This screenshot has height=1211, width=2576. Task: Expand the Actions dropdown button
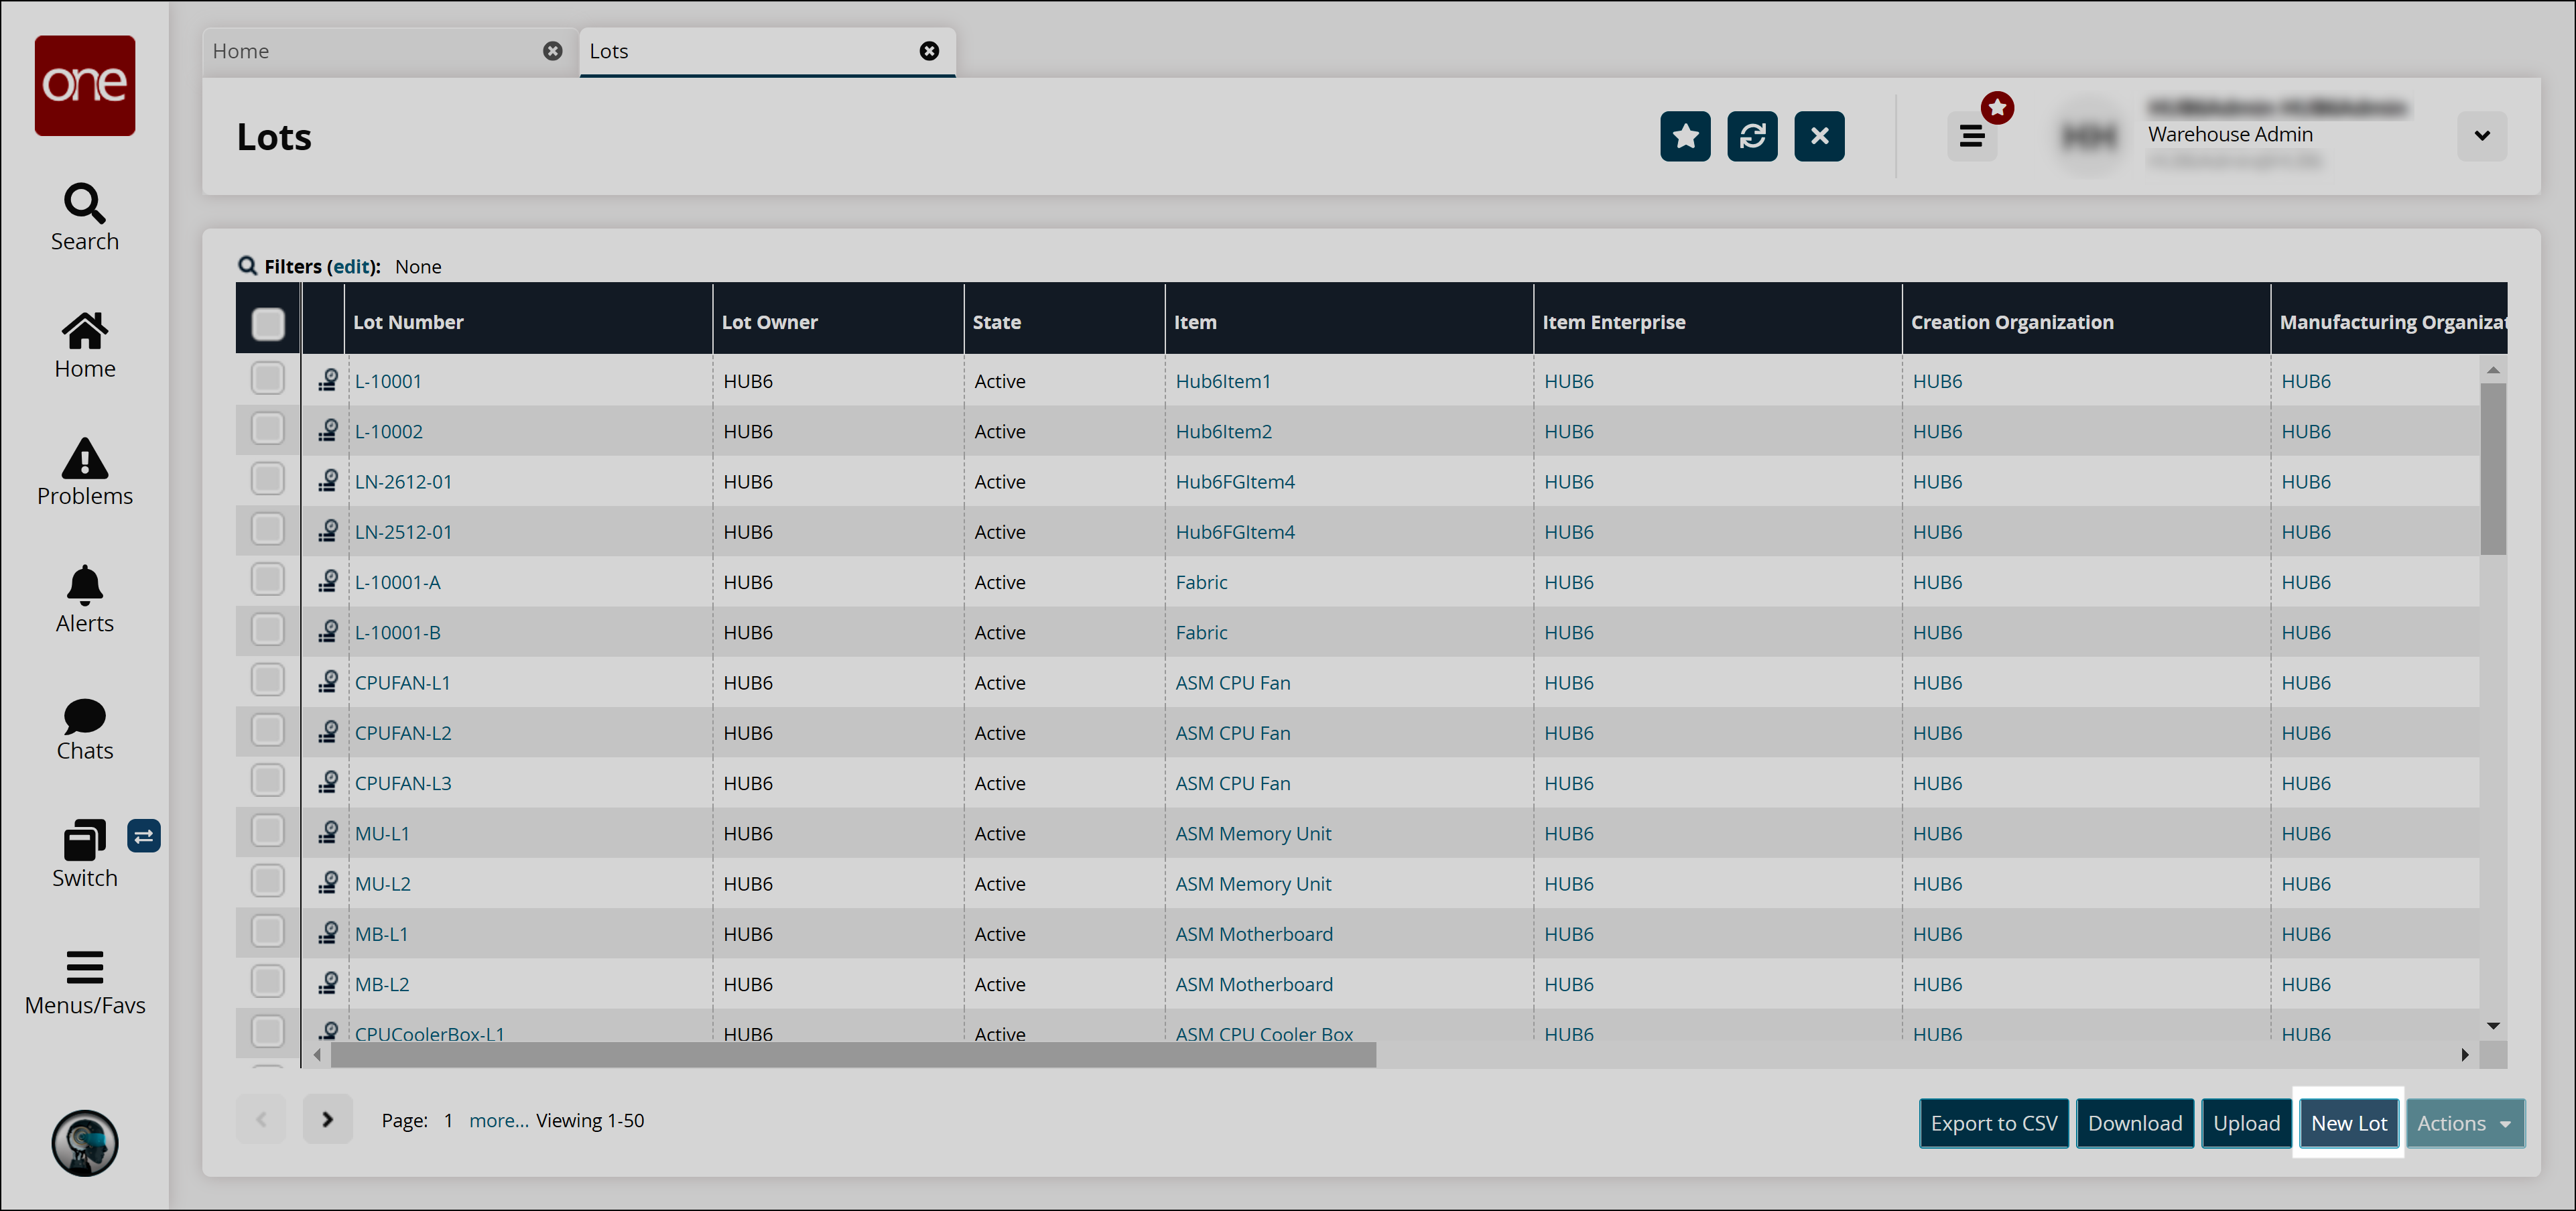[x=2464, y=1123]
